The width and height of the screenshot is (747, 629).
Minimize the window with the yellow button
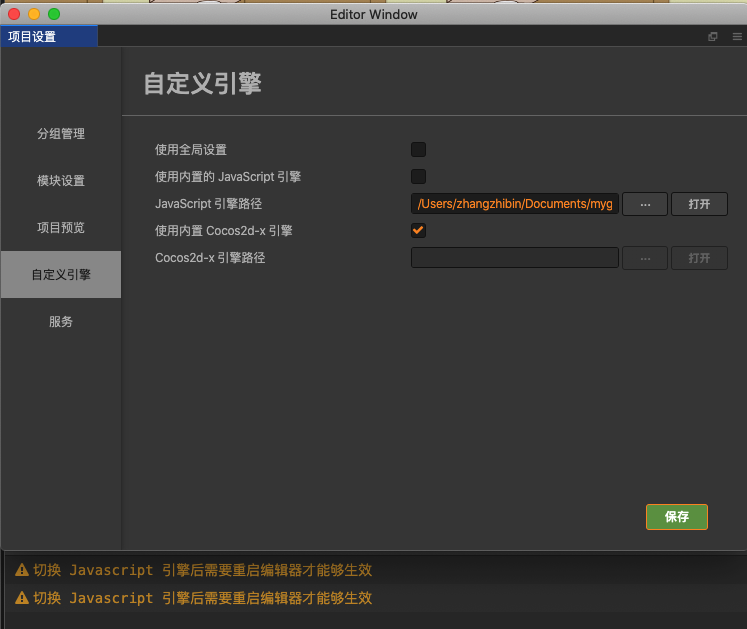(x=34, y=14)
